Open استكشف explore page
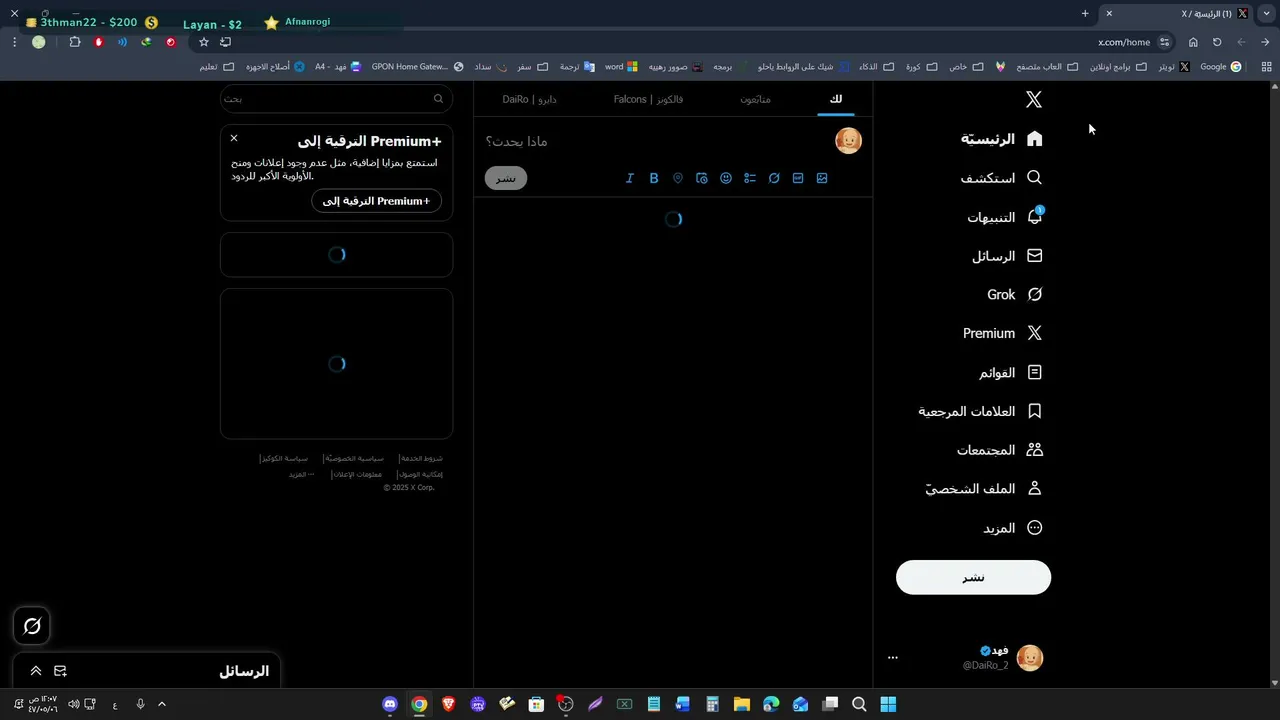Image resolution: width=1280 pixels, height=720 pixels. coord(1002,178)
